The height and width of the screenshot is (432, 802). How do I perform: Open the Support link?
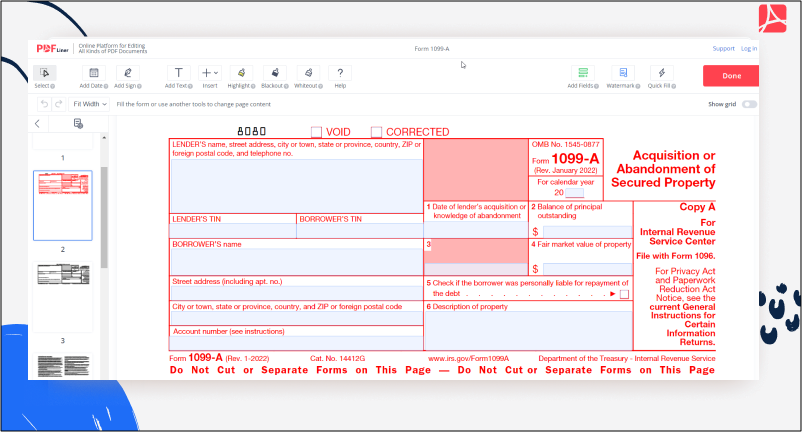tap(723, 49)
